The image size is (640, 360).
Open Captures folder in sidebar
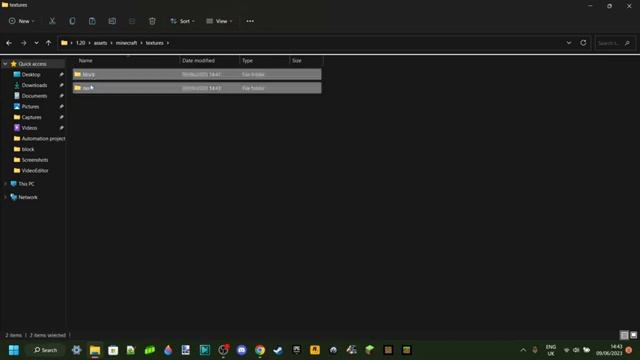tap(31, 117)
